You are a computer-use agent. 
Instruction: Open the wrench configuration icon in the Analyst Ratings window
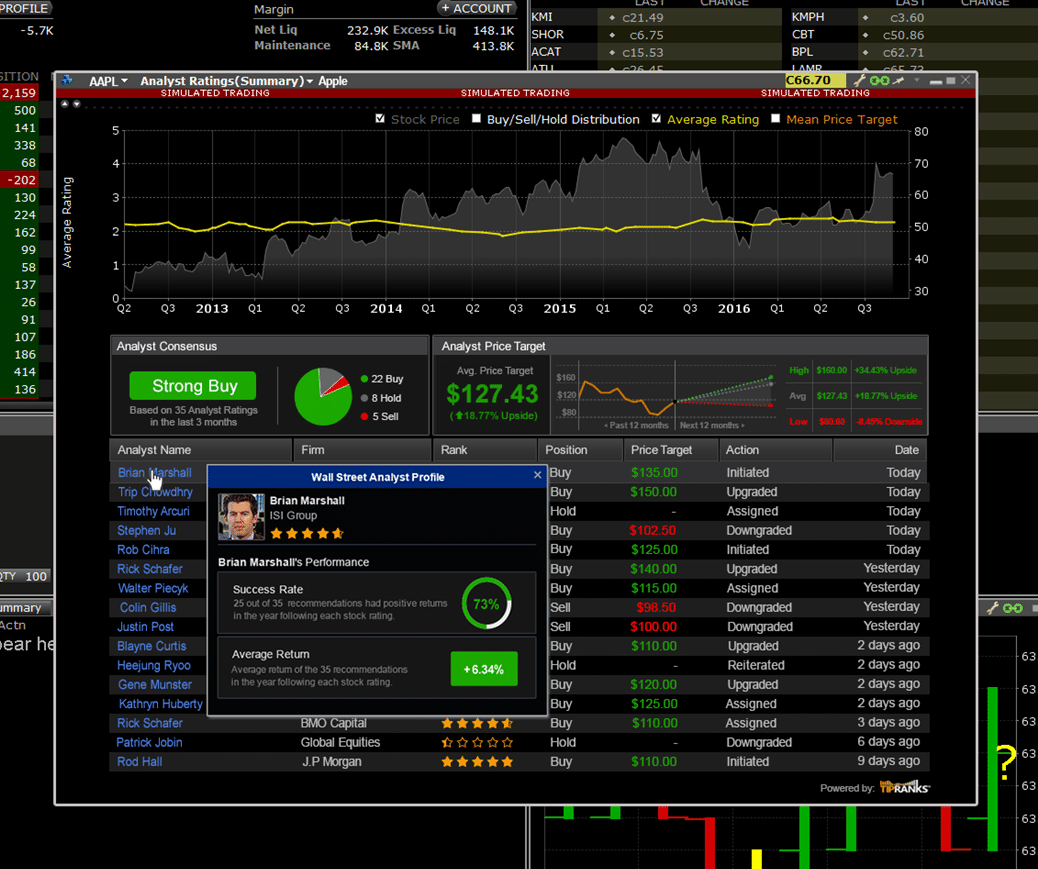click(857, 80)
